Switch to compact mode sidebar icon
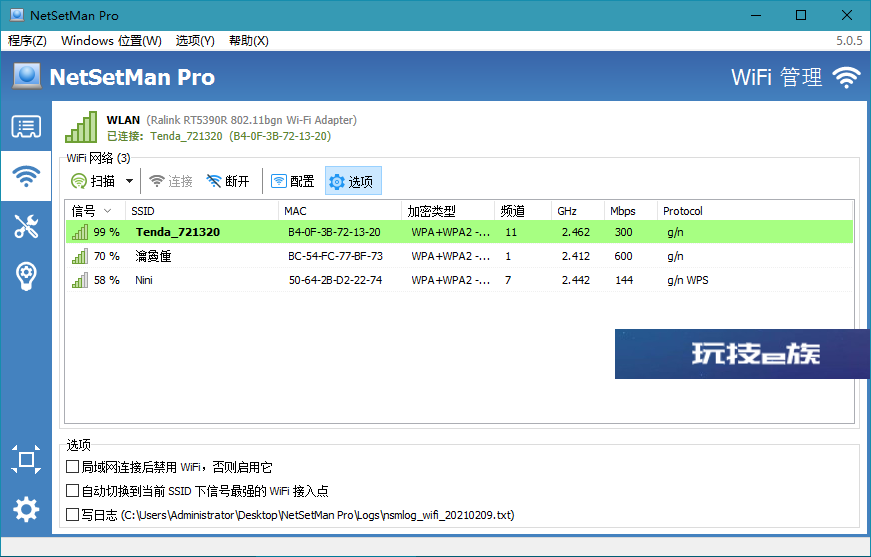 pyautogui.click(x=26, y=459)
